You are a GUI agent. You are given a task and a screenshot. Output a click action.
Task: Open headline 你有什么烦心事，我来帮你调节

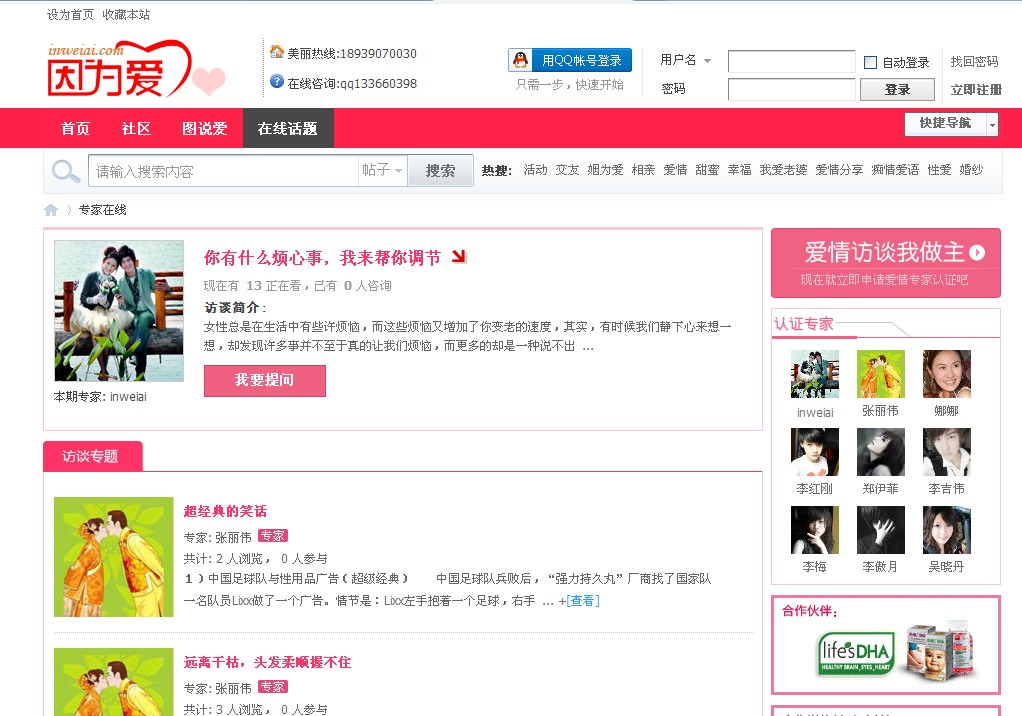pos(322,258)
